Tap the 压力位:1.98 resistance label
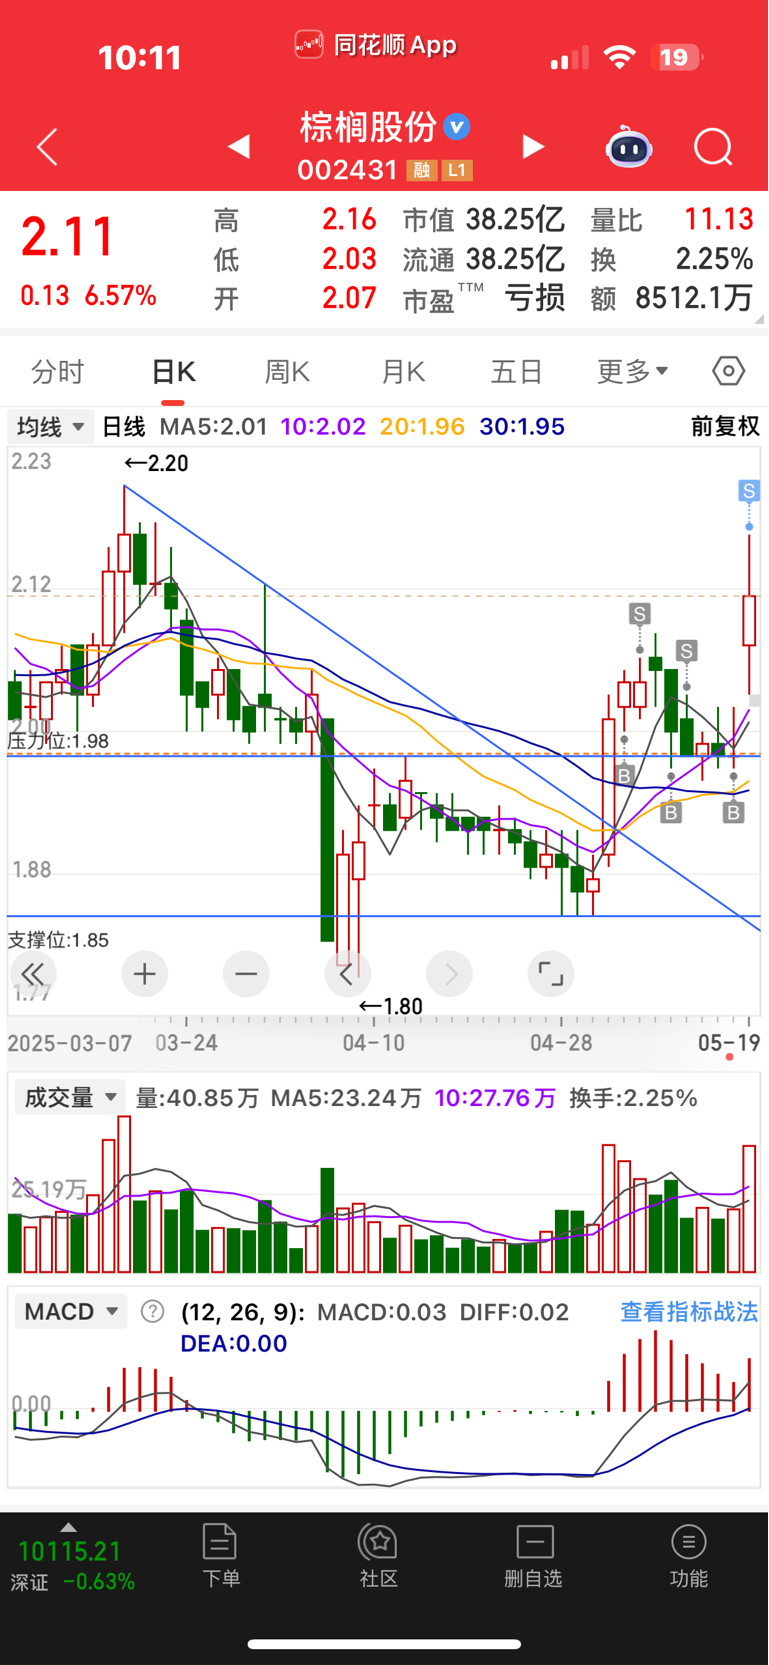The image size is (769, 1665). 58,741
